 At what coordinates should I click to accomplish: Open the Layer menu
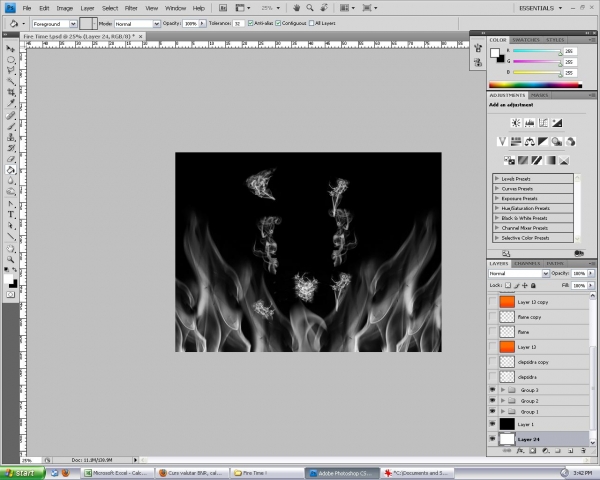[x=87, y=8]
